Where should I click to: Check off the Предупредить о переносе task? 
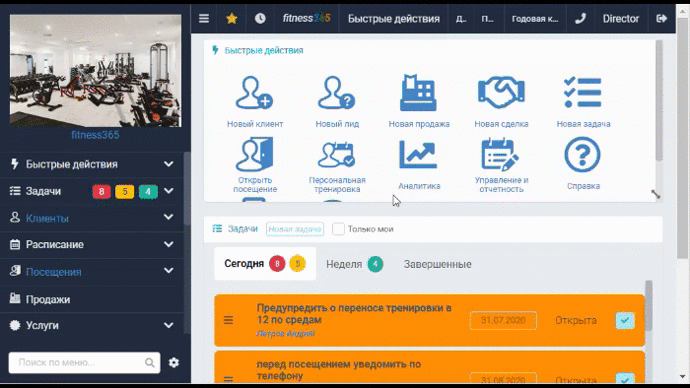[625, 320]
